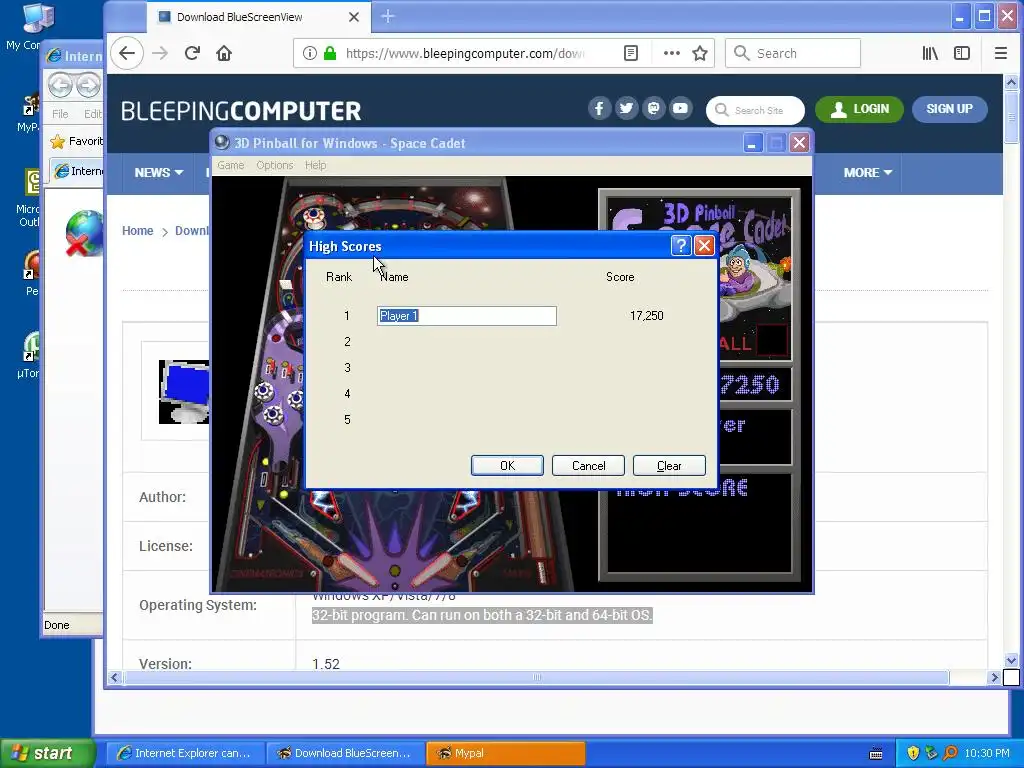The width and height of the screenshot is (1024, 768).
Task: Go forward in the browser
Action: [x=160, y=53]
